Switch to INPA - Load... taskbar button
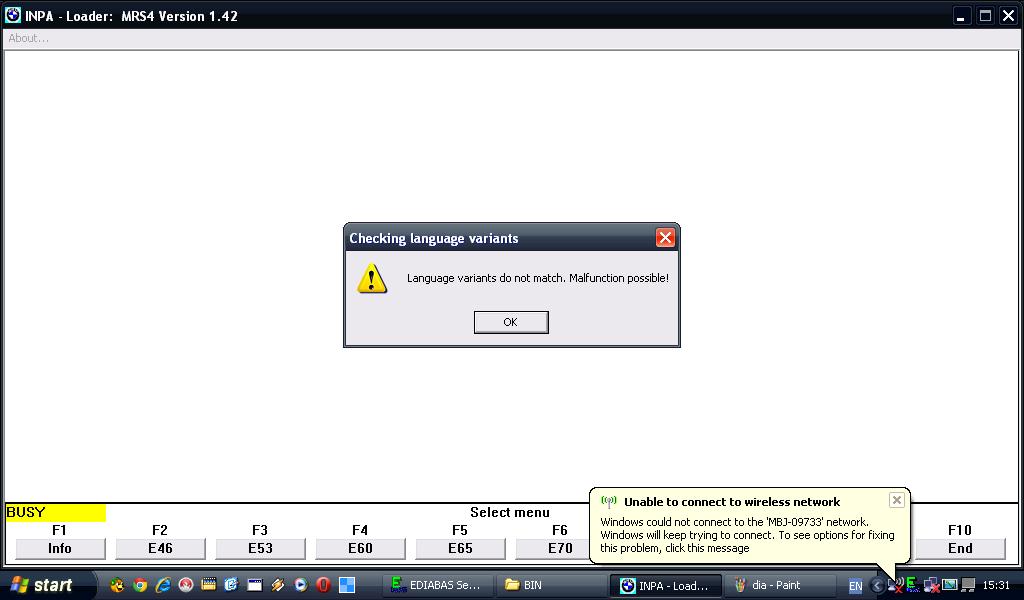Screen dimensions: 1024x600 click(x=666, y=585)
